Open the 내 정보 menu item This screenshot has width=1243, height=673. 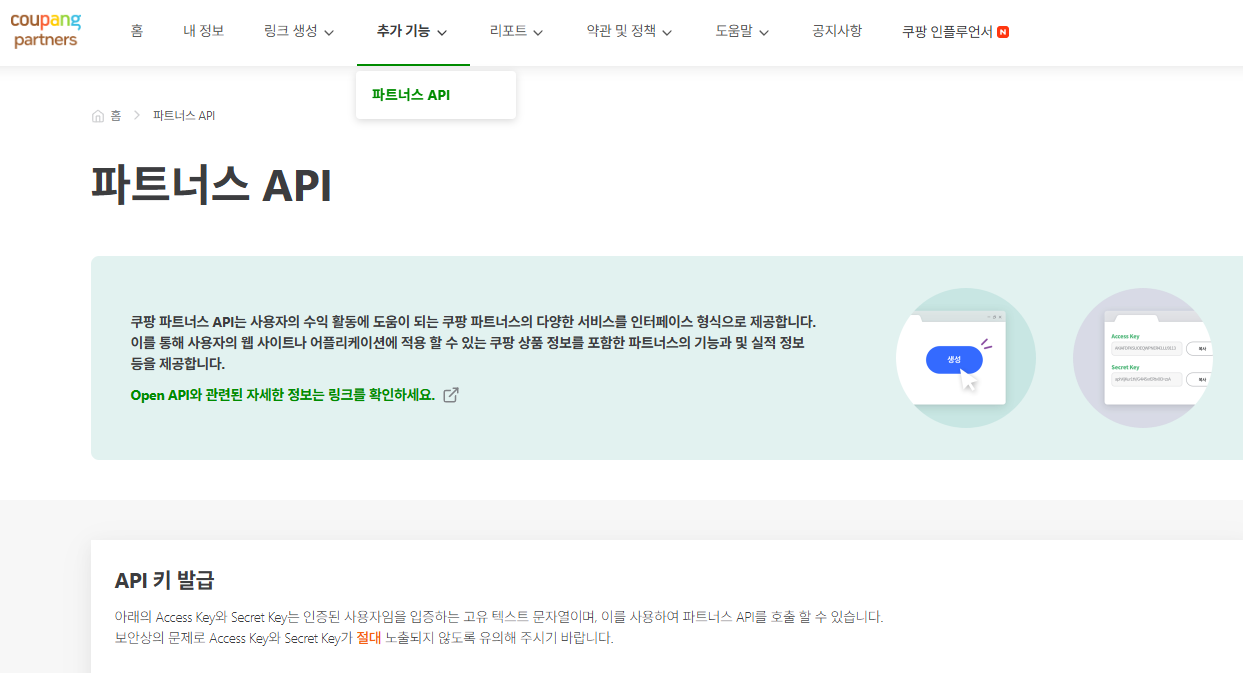[204, 31]
